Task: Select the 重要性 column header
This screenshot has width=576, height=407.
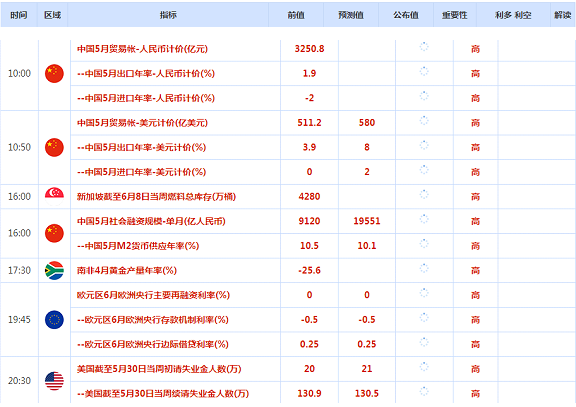Action: click(x=454, y=15)
